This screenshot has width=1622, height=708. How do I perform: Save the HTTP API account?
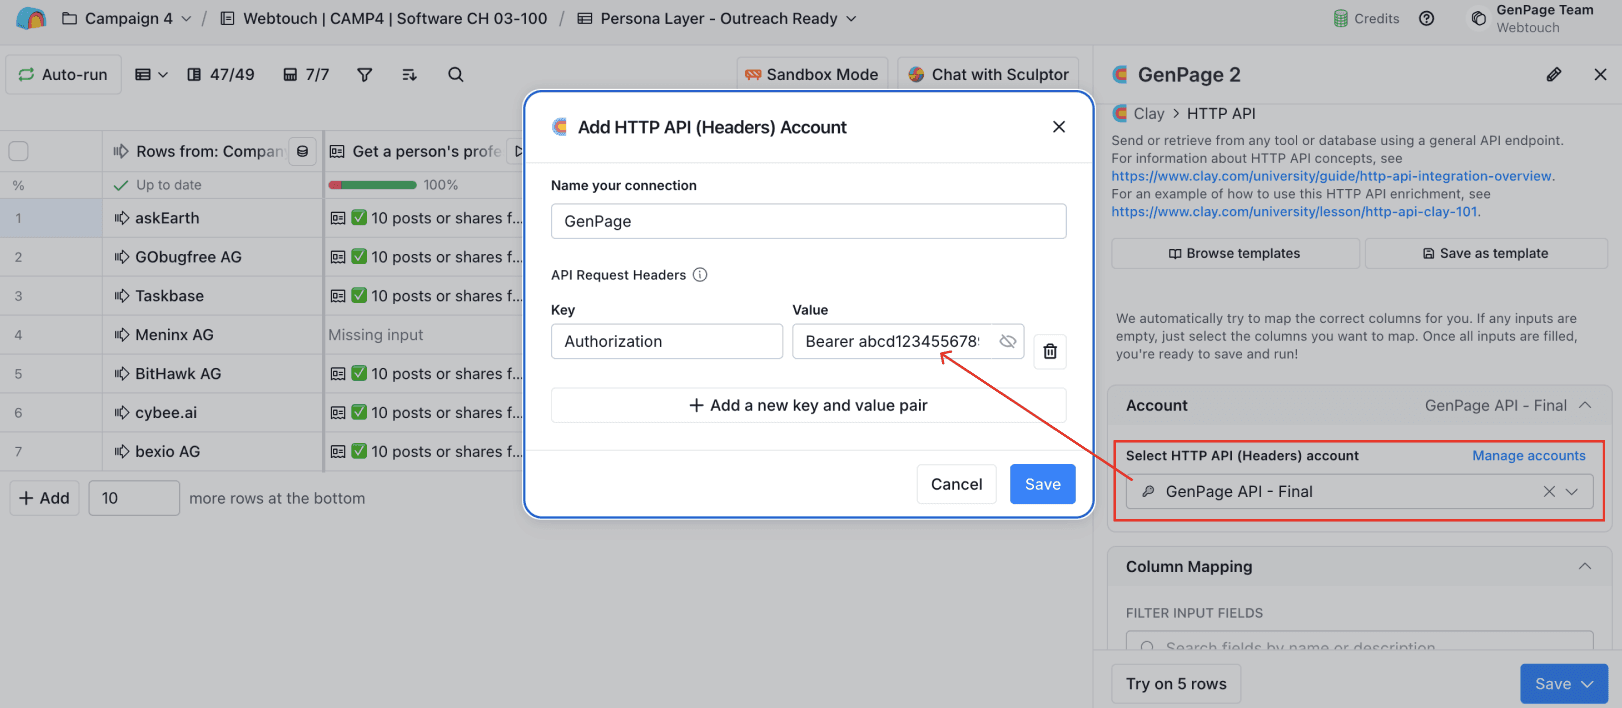1043,484
